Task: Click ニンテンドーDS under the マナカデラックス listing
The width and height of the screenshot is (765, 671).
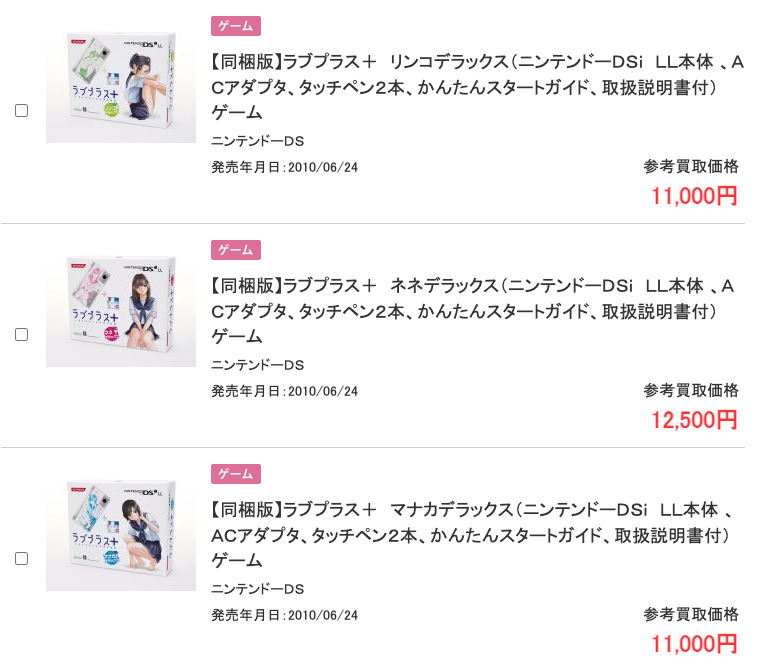Action: click(x=258, y=589)
